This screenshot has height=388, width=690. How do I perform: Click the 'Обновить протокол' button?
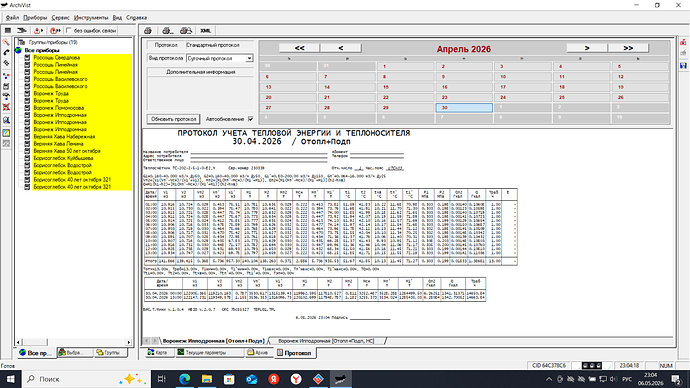tap(173, 119)
